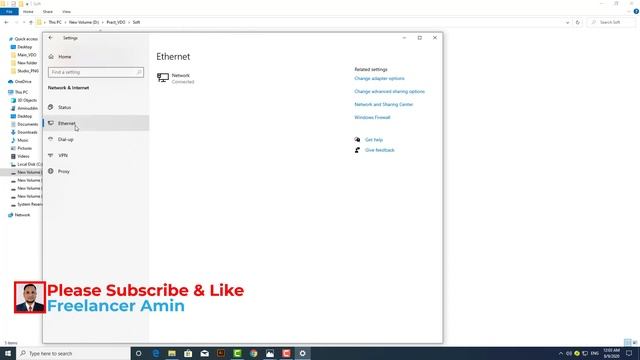Show hidden system tray icons
This screenshot has height=360, width=640.
point(561,353)
